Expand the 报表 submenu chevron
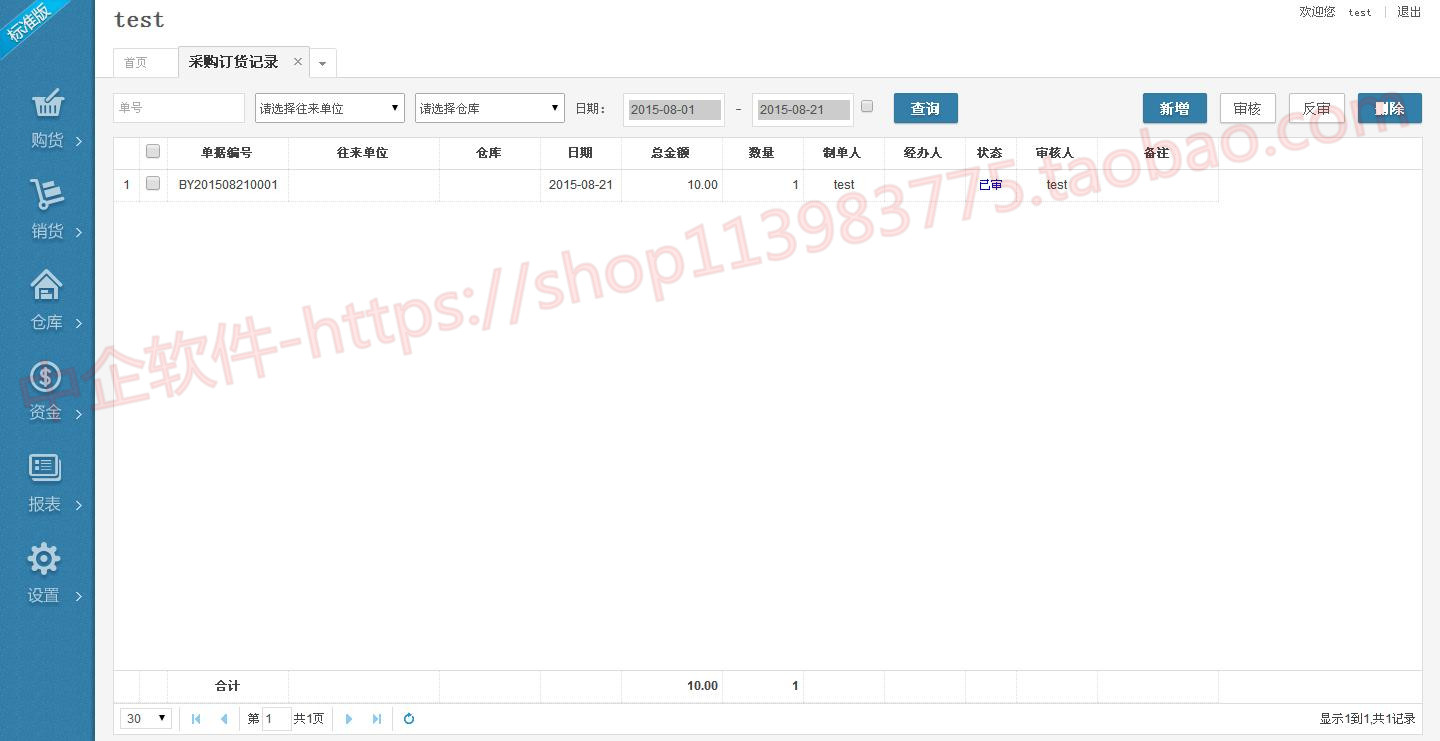1440x741 pixels. pos(79,505)
